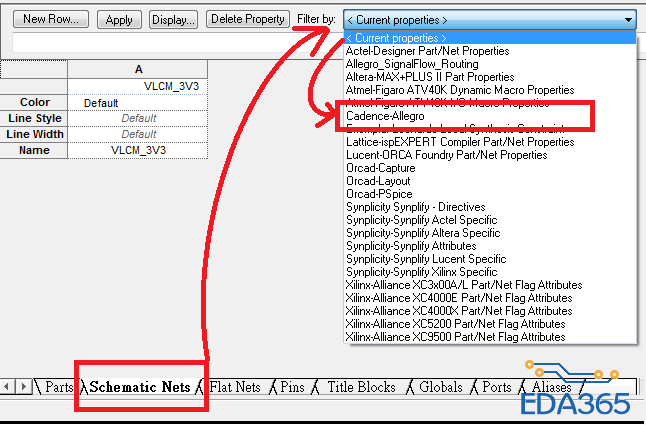
Task: Click the Color value cell Default
Action: [x=138, y=103]
